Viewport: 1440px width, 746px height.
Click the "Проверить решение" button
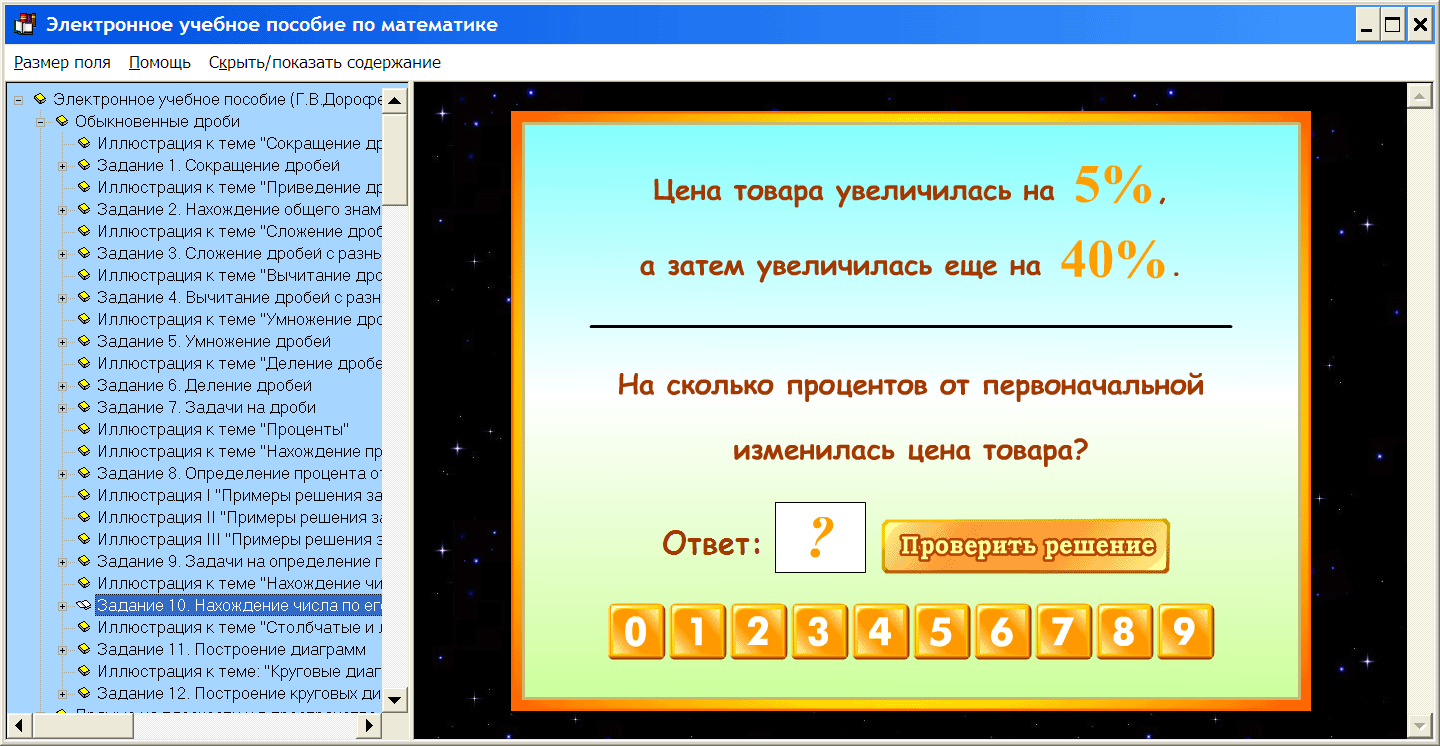click(1025, 546)
